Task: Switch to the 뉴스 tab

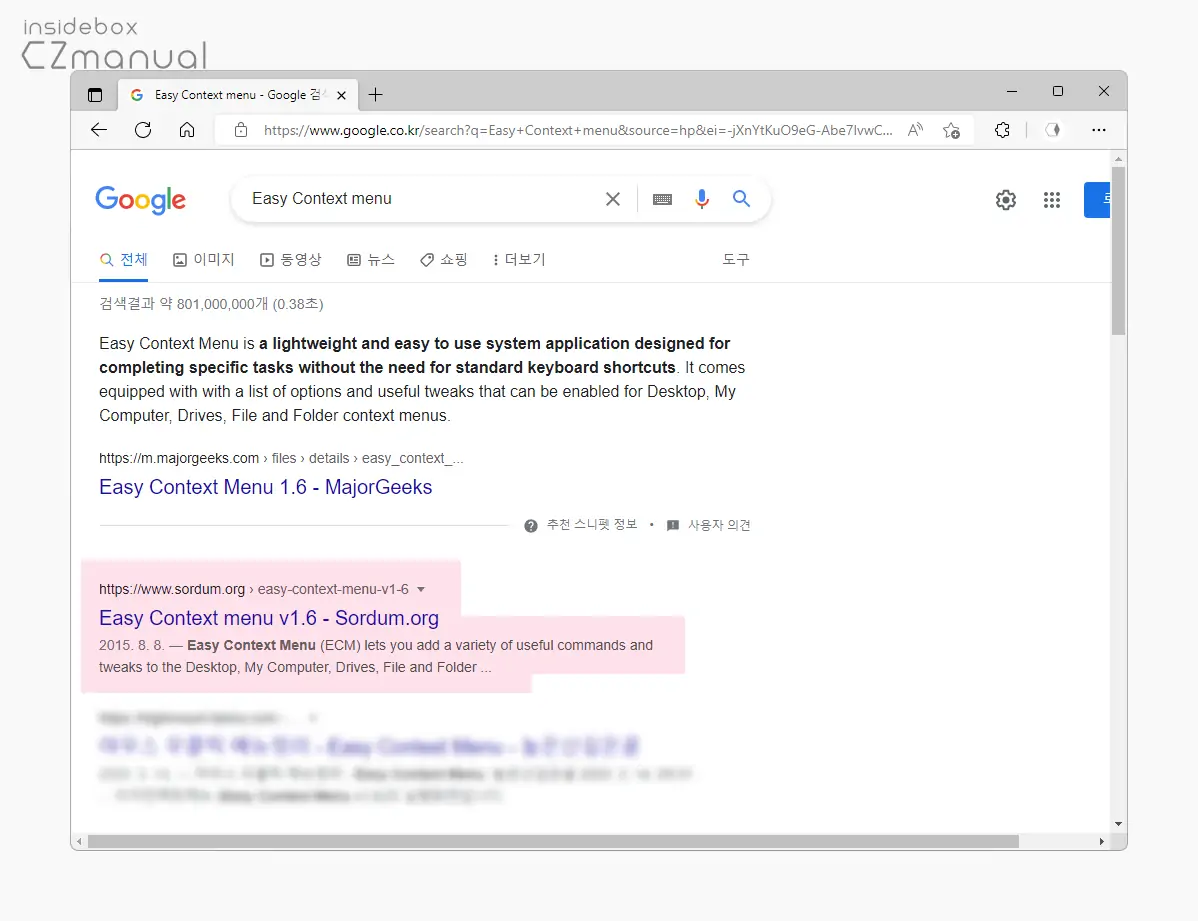Action: pos(371,260)
